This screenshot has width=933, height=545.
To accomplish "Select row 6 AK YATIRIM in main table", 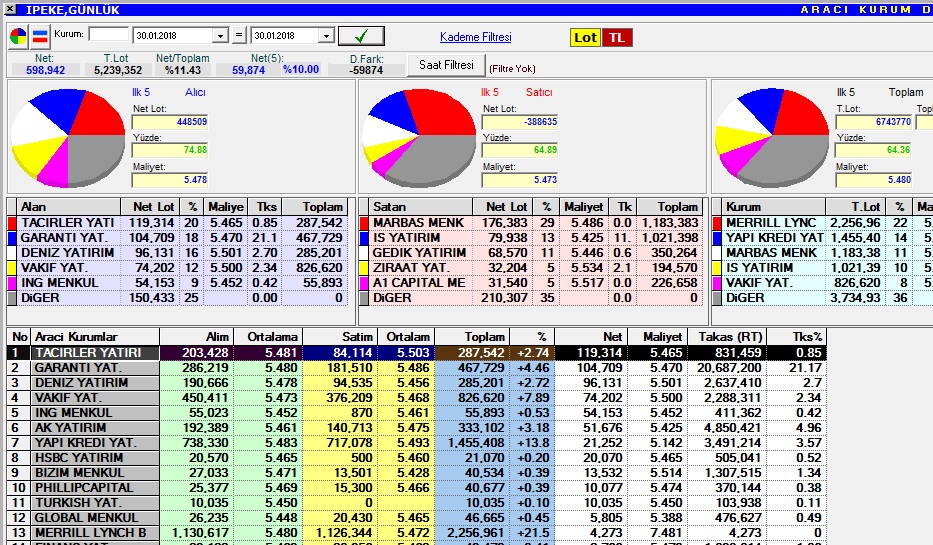I will click(417, 428).
